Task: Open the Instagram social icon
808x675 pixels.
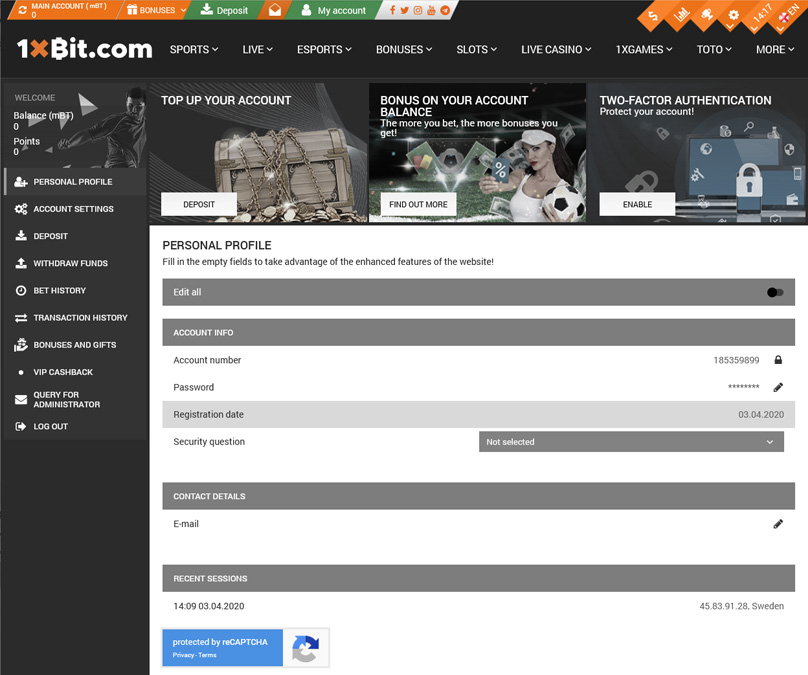Action: point(418,10)
